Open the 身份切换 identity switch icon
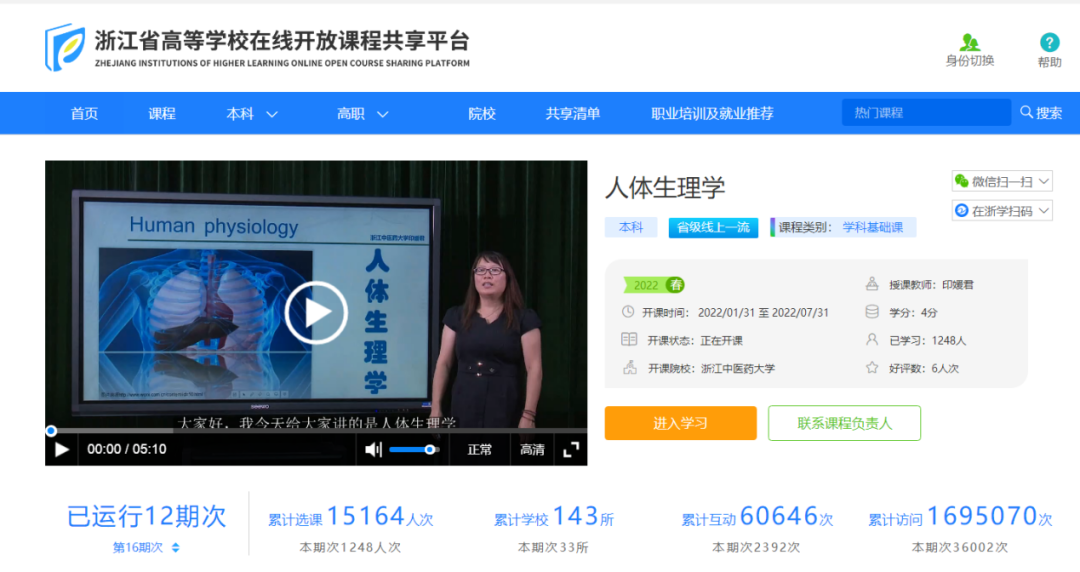Viewport: 1080px width, 572px height. (969, 42)
